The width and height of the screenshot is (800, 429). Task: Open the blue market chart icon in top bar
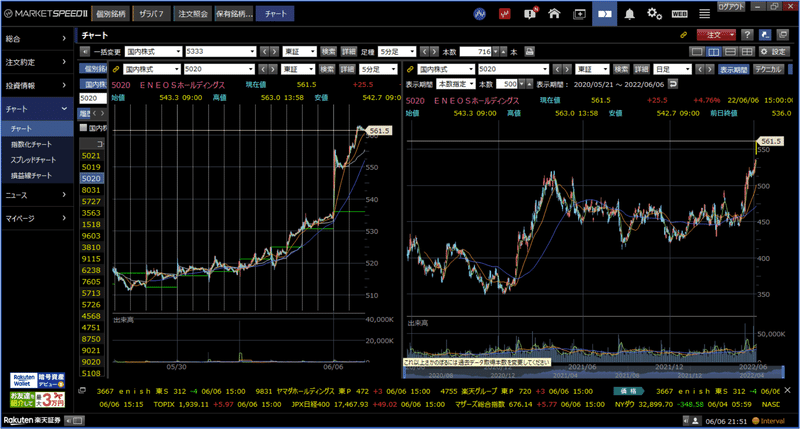click(x=480, y=14)
